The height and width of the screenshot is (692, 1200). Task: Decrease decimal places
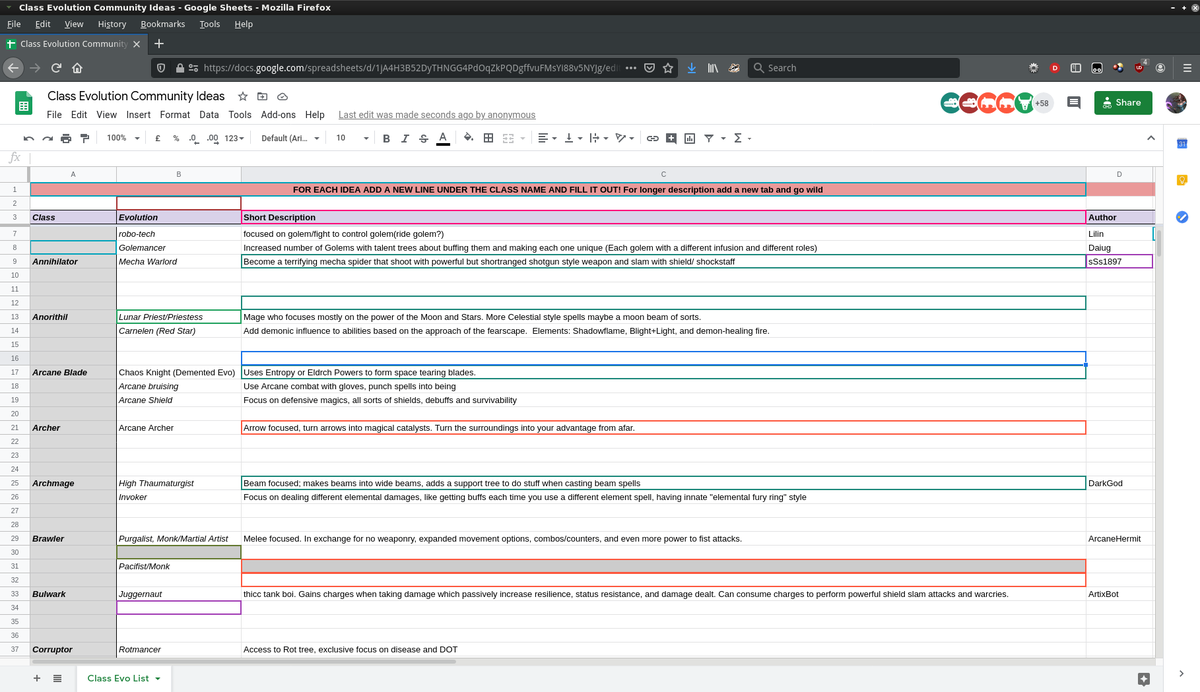[x=193, y=138]
